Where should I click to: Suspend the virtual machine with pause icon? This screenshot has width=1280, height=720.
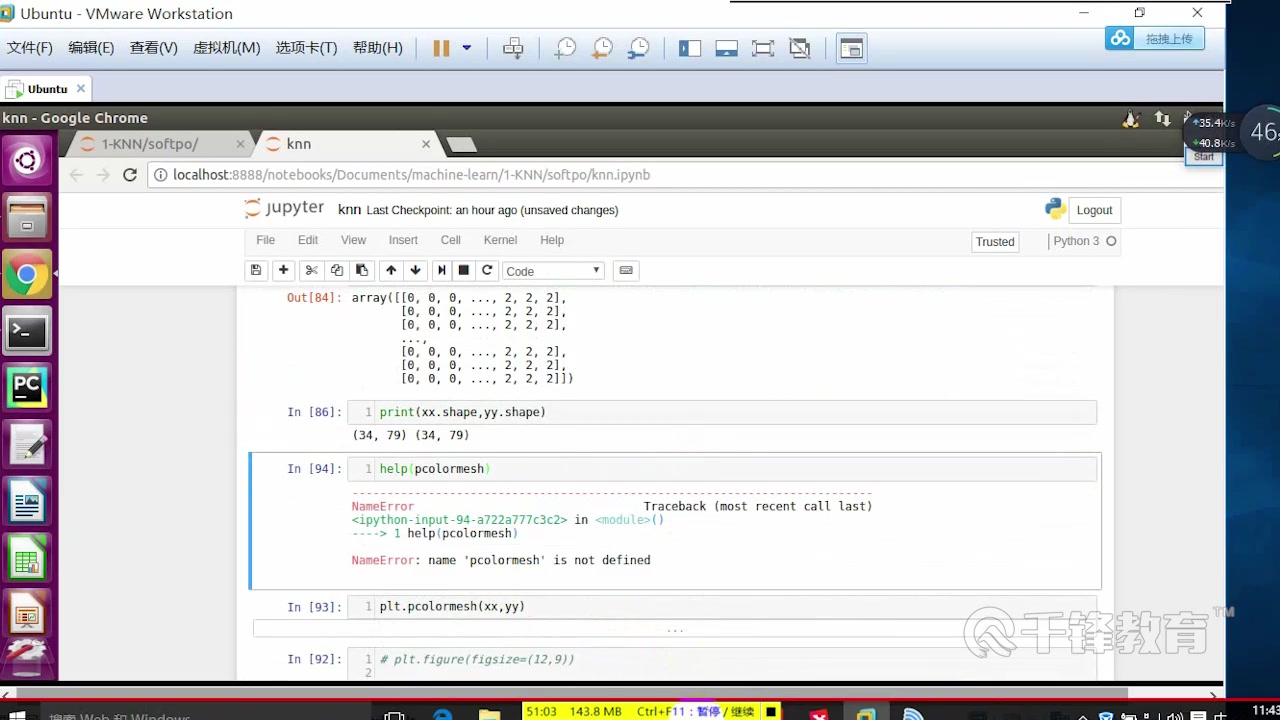pyautogui.click(x=440, y=47)
